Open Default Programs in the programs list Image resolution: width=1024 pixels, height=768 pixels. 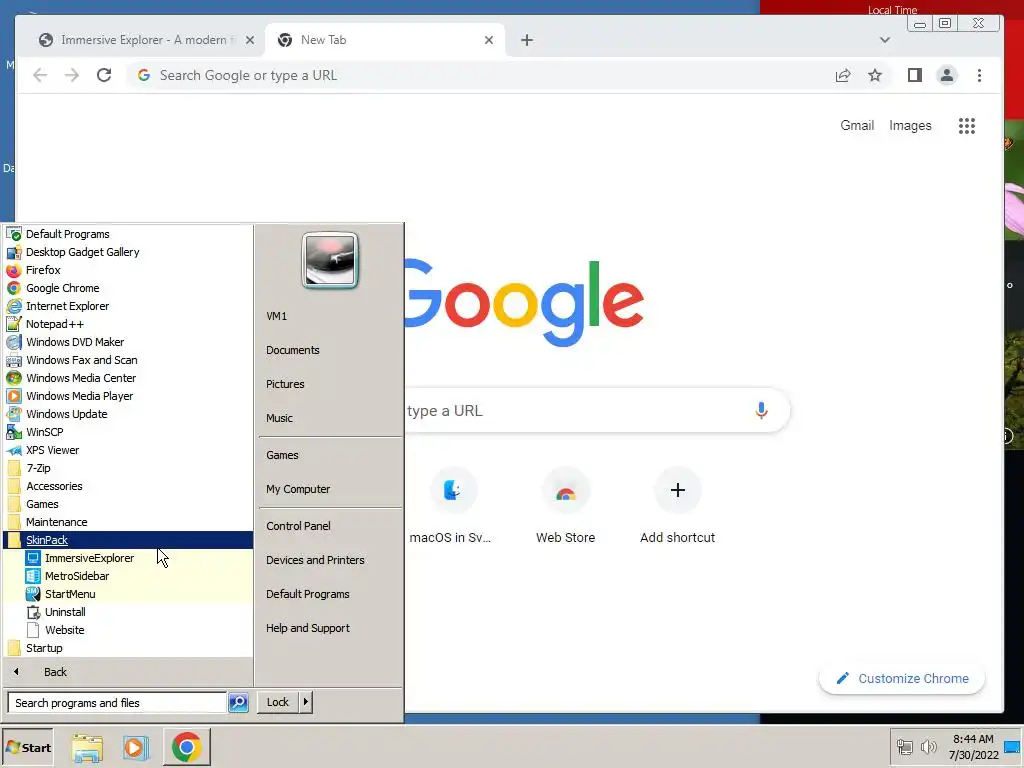pos(128,234)
